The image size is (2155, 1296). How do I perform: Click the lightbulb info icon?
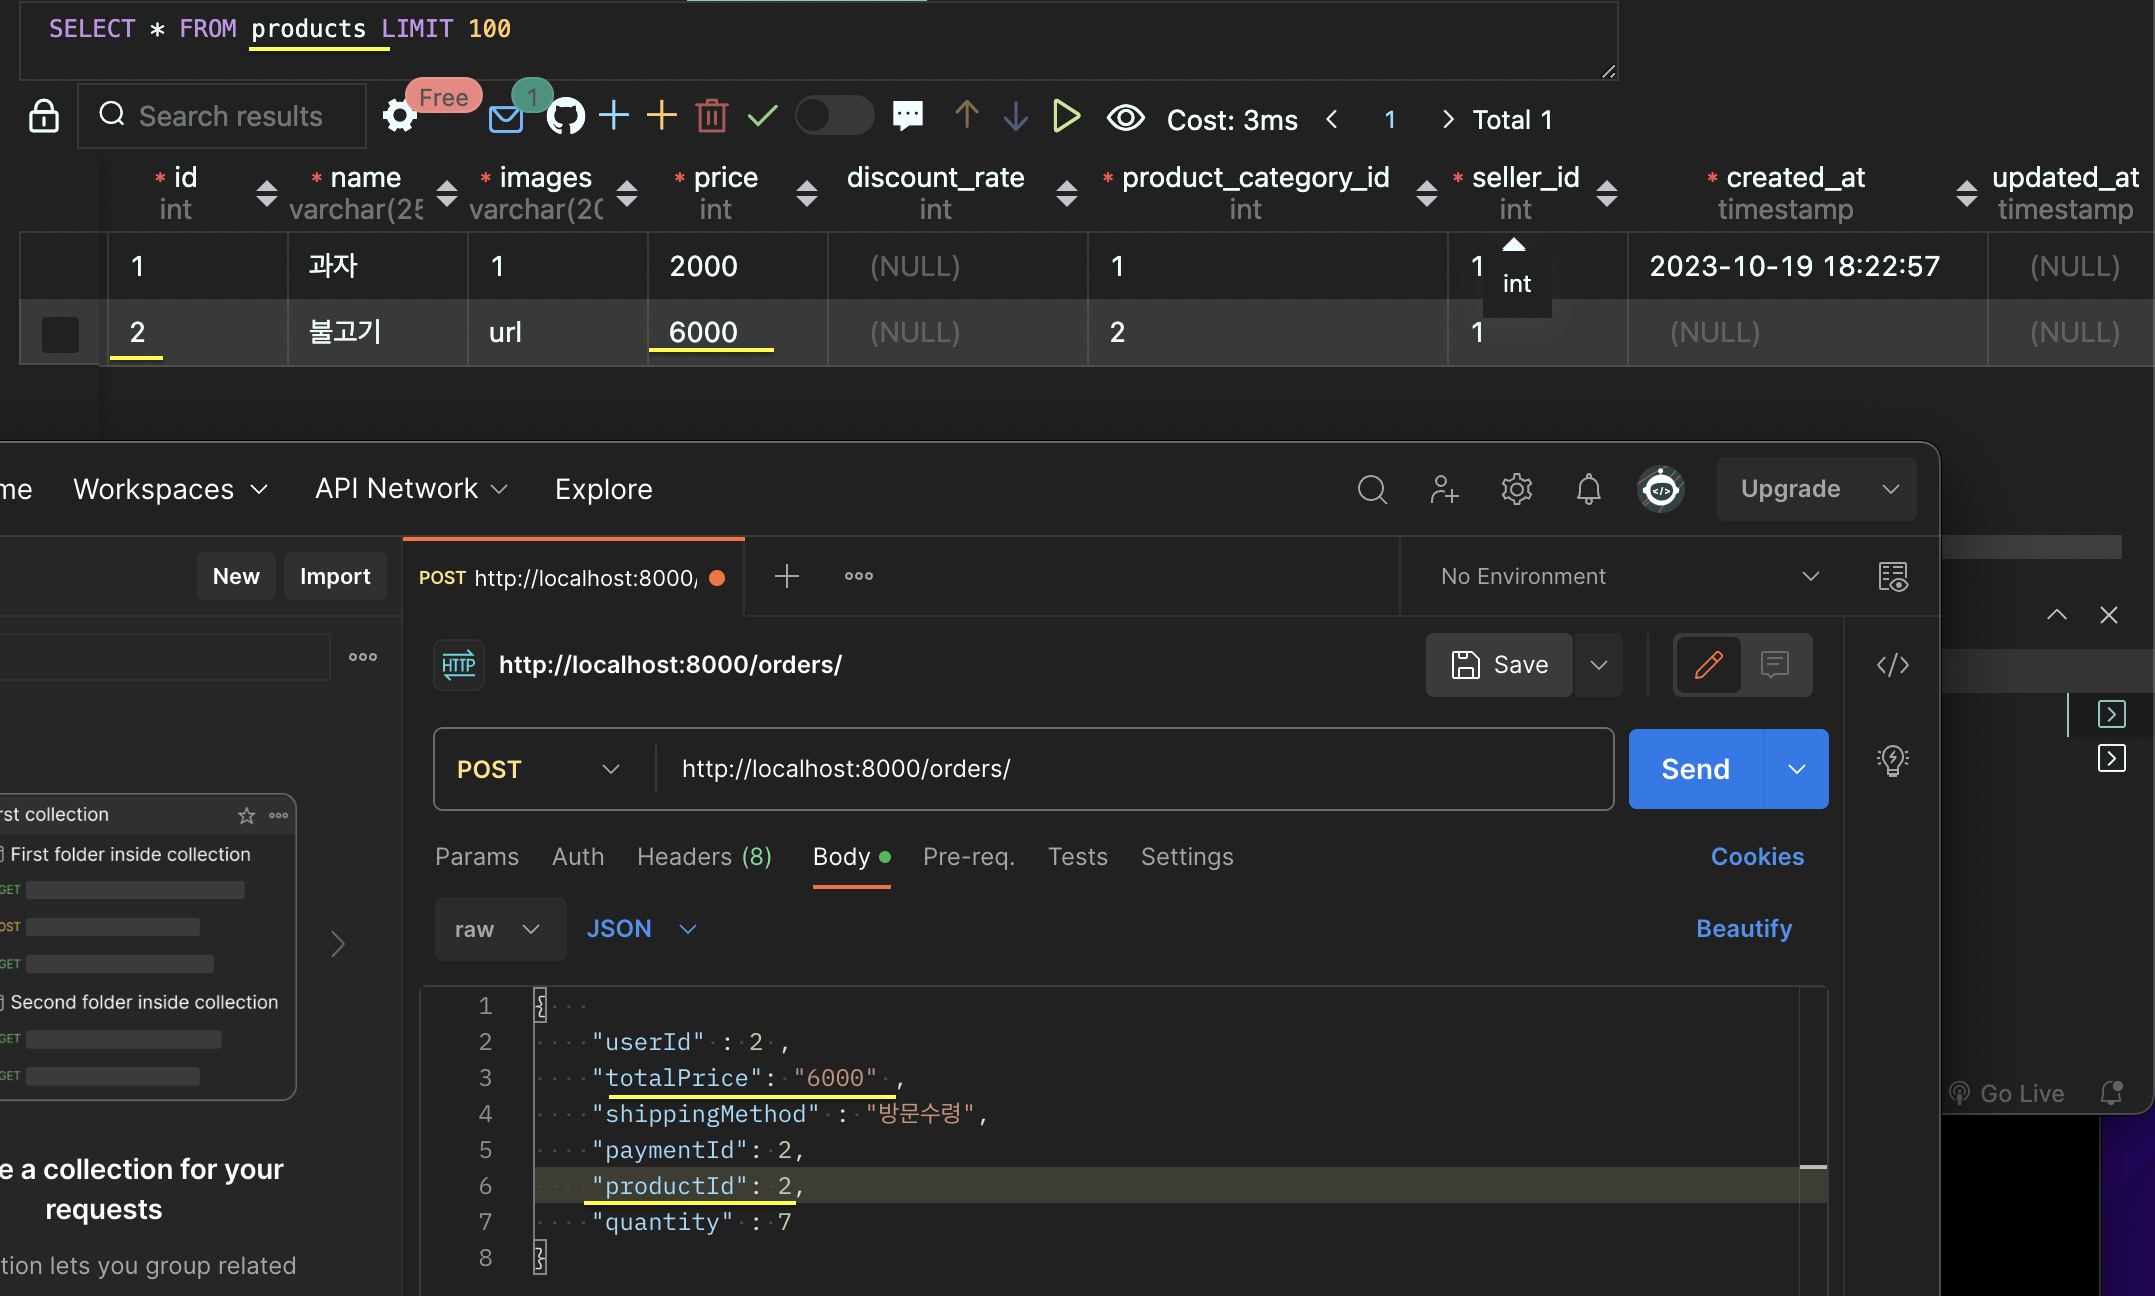pos(1892,761)
